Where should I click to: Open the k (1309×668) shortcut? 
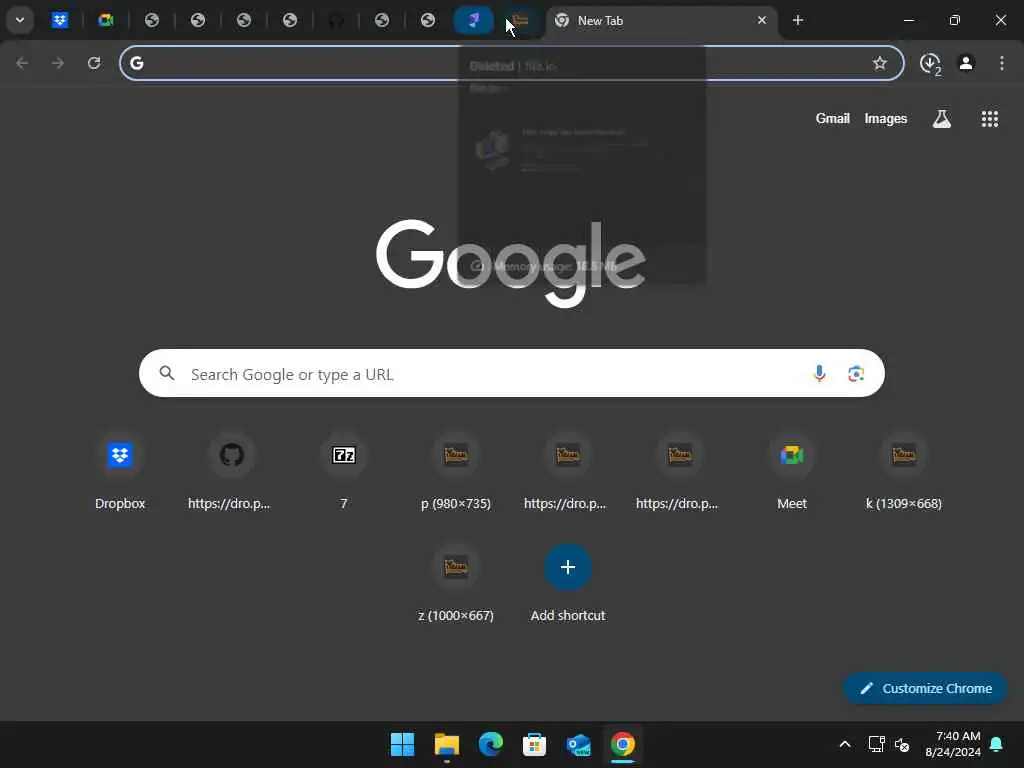point(904,470)
